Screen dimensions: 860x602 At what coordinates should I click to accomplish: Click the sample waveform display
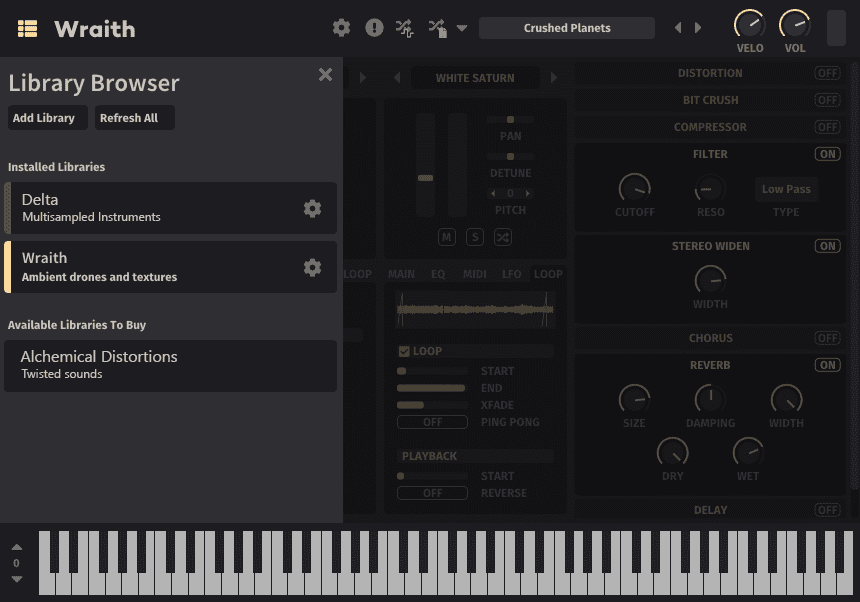[475, 310]
